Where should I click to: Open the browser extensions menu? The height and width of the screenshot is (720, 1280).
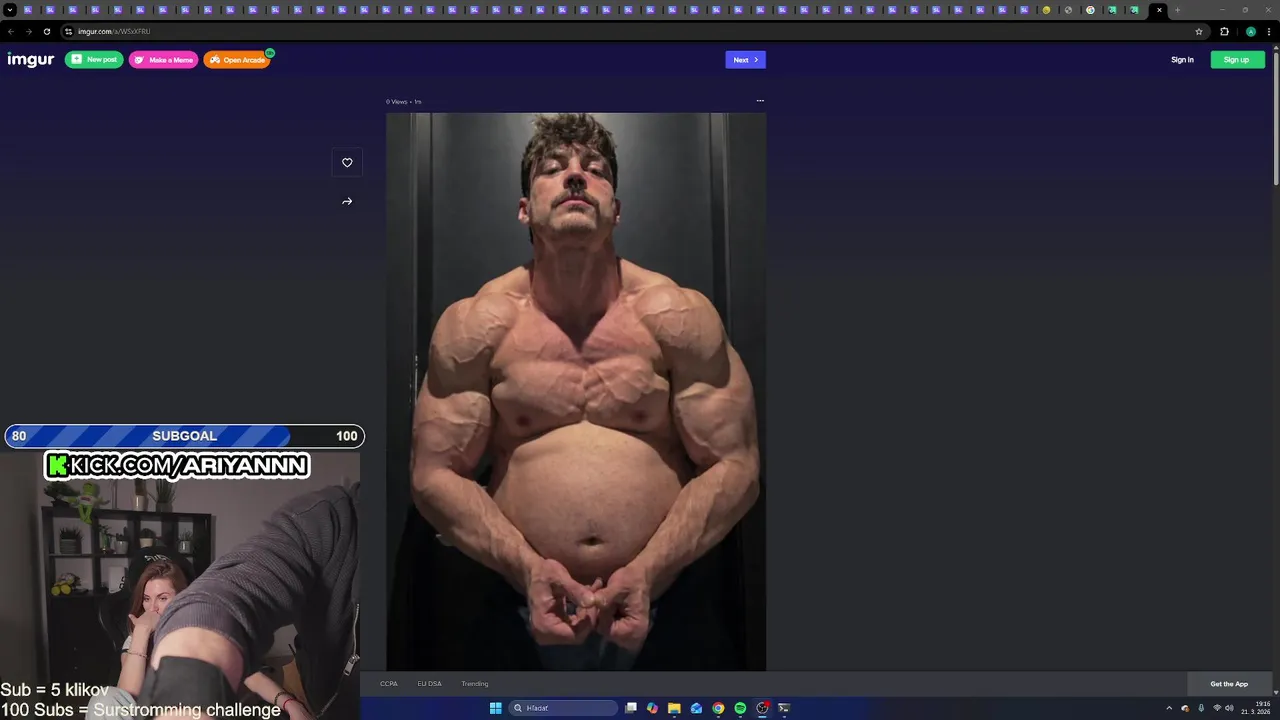coord(1224,31)
